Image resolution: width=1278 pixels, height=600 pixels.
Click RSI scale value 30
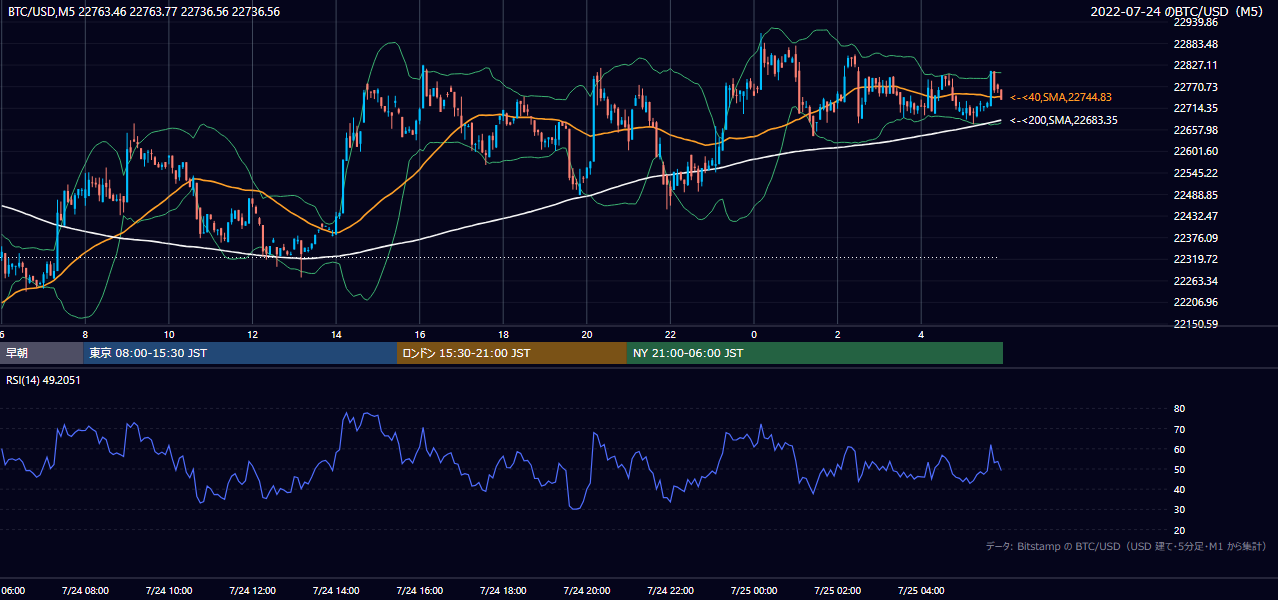1179,510
